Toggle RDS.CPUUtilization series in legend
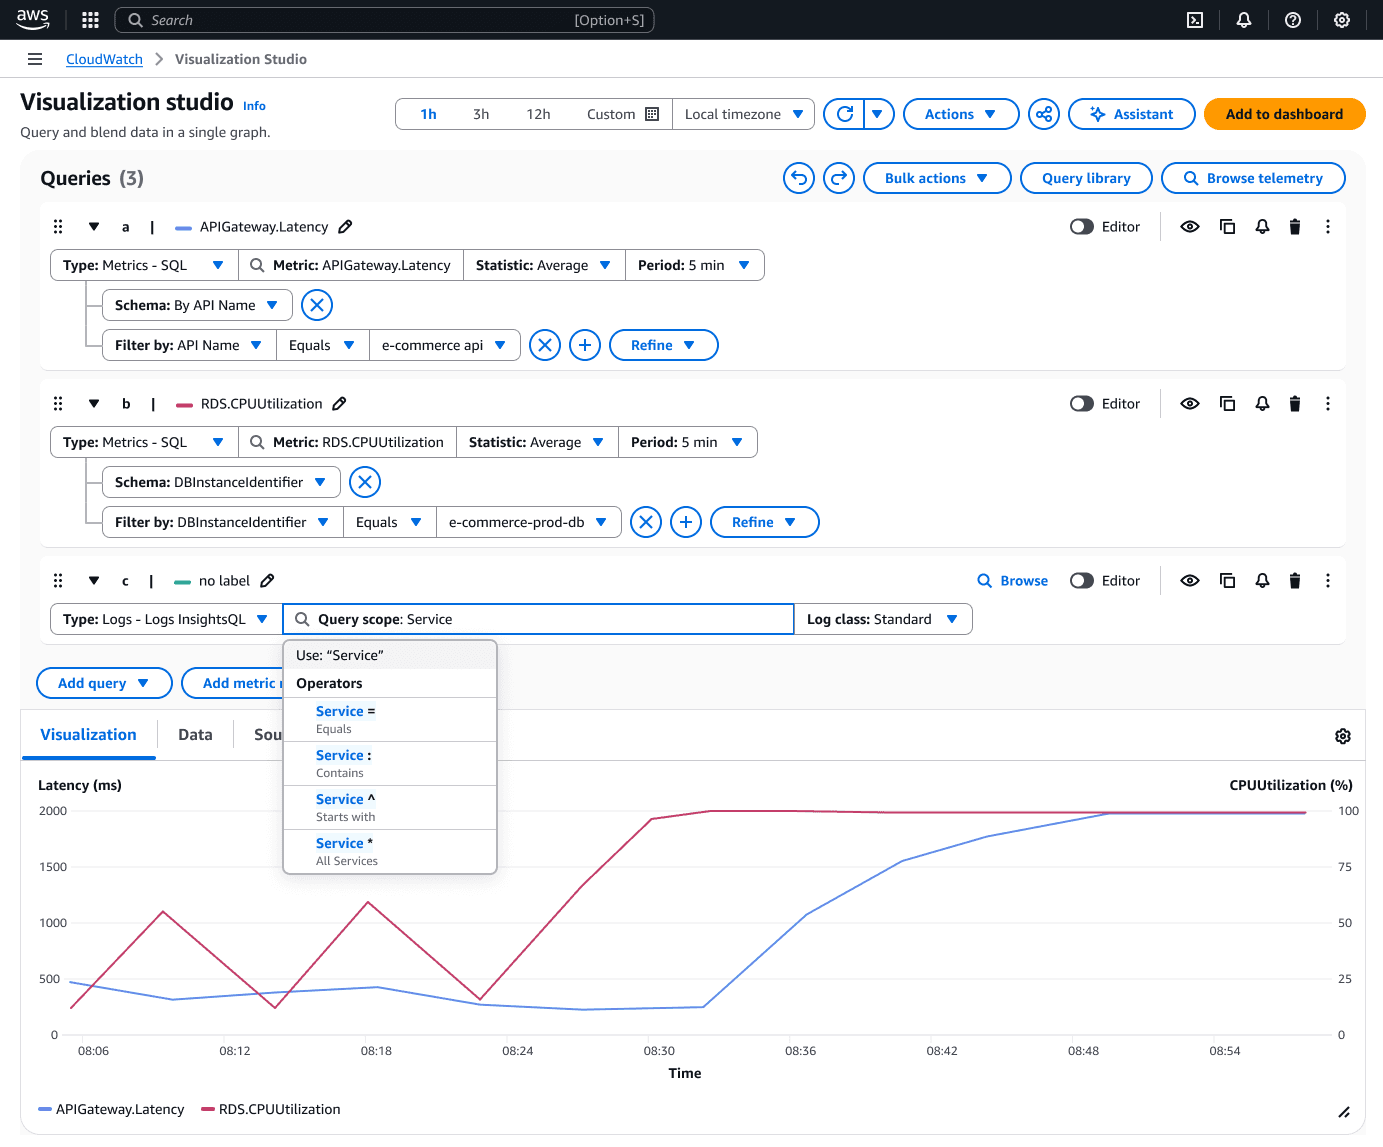This screenshot has height=1147, width=1383. 271,1109
